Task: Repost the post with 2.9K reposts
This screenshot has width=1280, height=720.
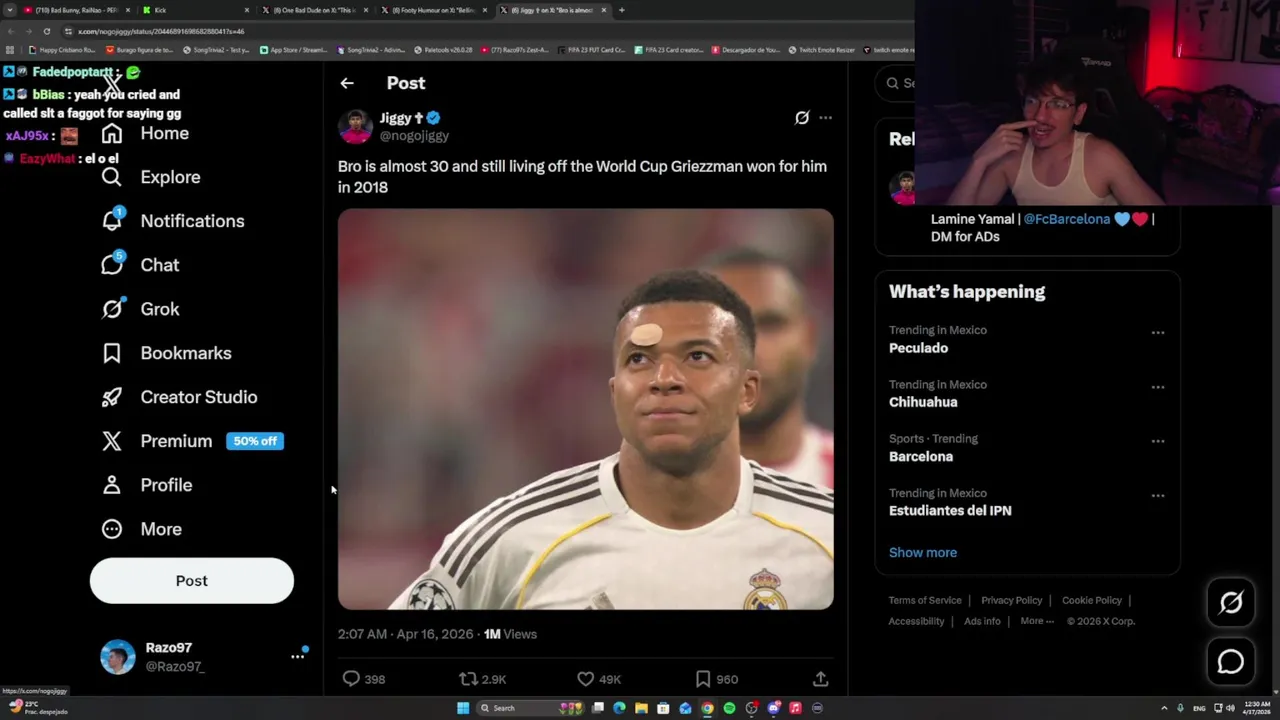Action: coord(482,679)
